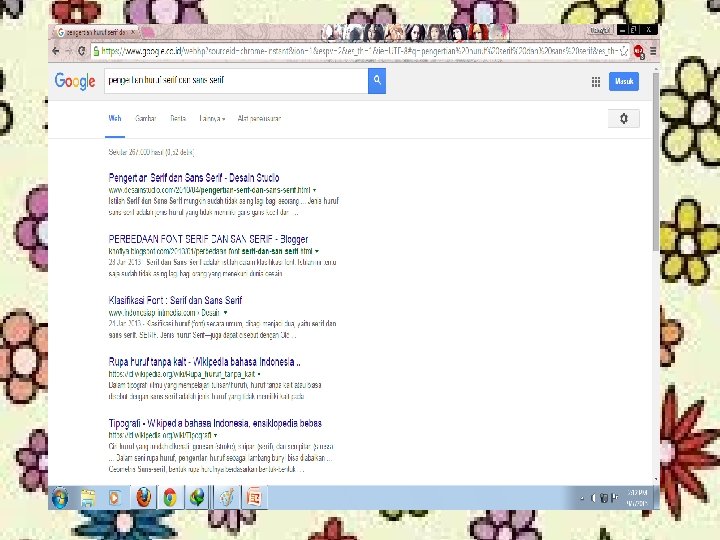The height and width of the screenshot is (540, 720).
Task: Expand arrow beside indonesiaprintmedia URL
Action: click(225, 313)
